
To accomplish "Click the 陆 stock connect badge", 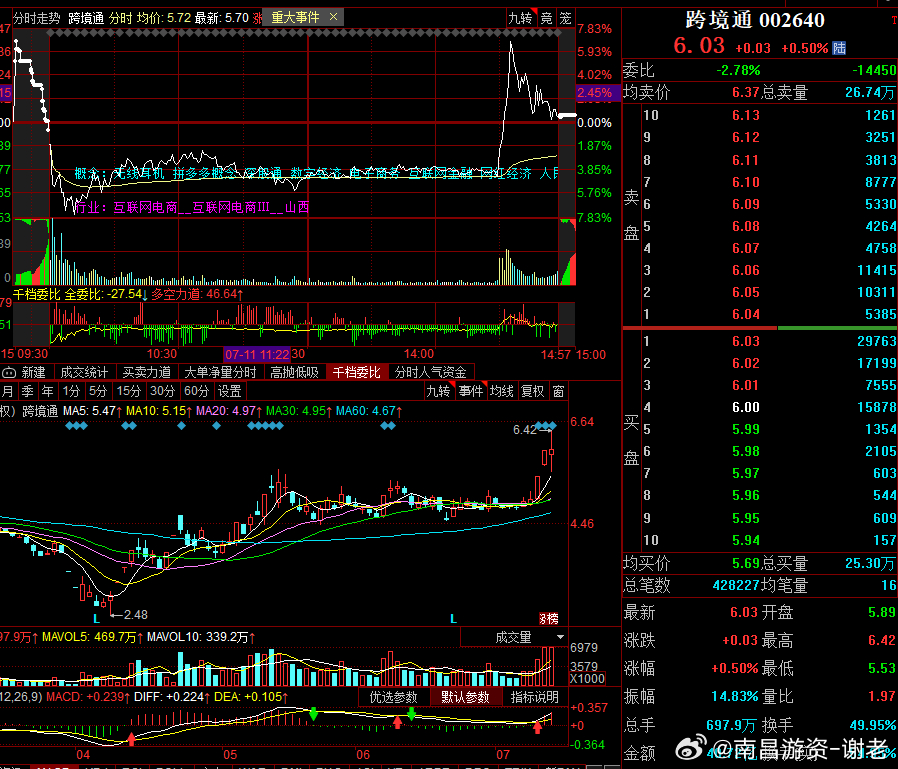I will pyautogui.click(x=839, y=48).
